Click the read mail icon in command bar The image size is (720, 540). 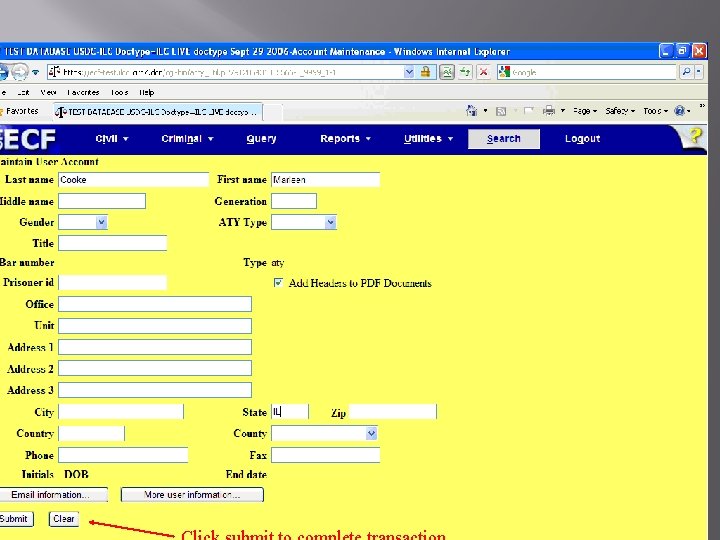529,111
